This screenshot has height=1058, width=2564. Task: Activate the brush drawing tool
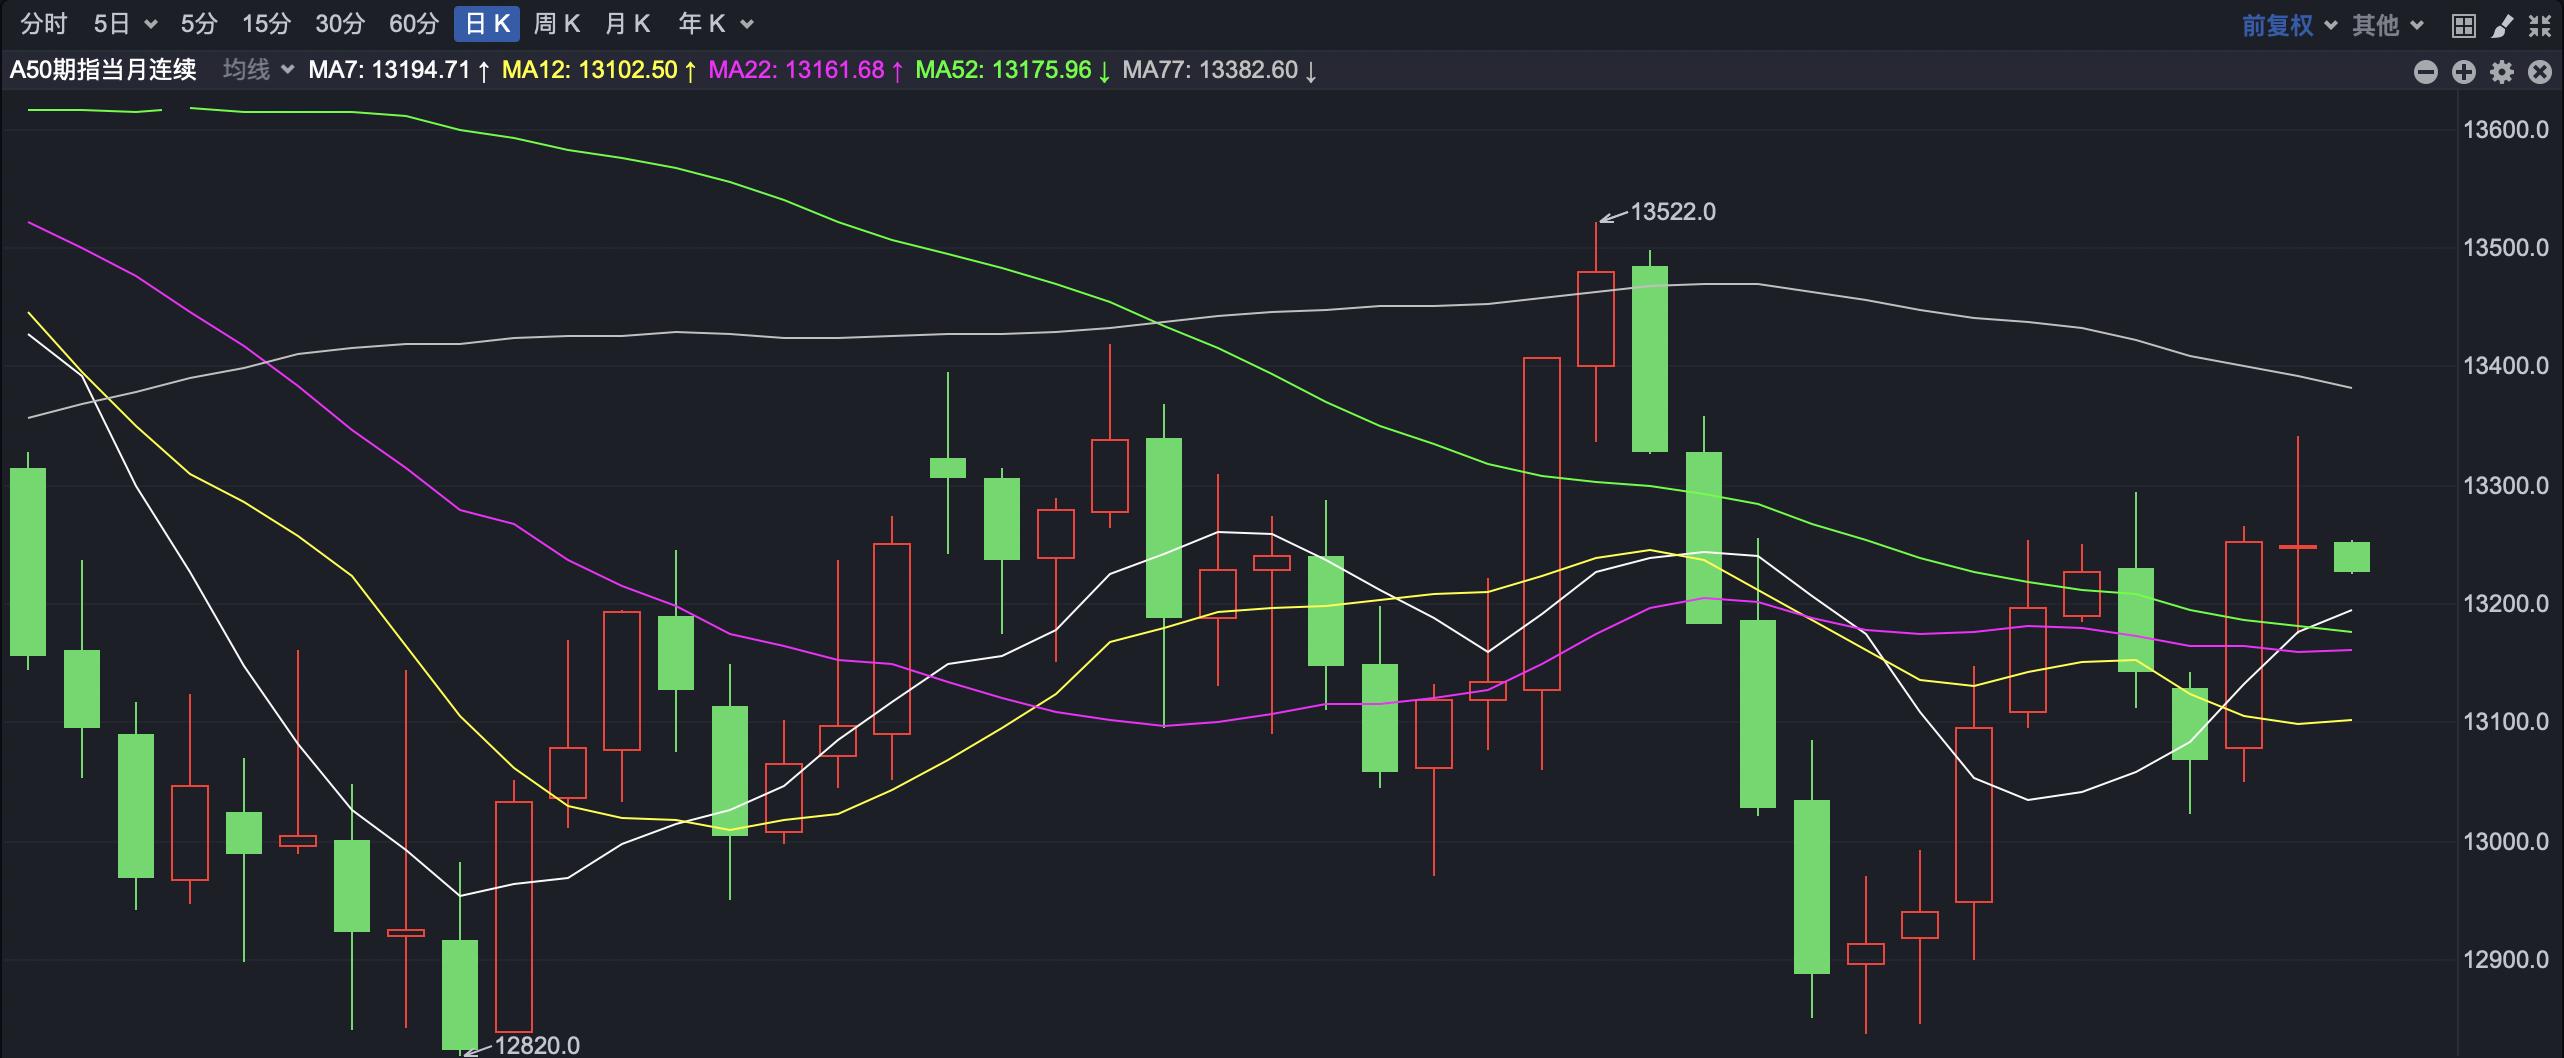click(2501, 25)
